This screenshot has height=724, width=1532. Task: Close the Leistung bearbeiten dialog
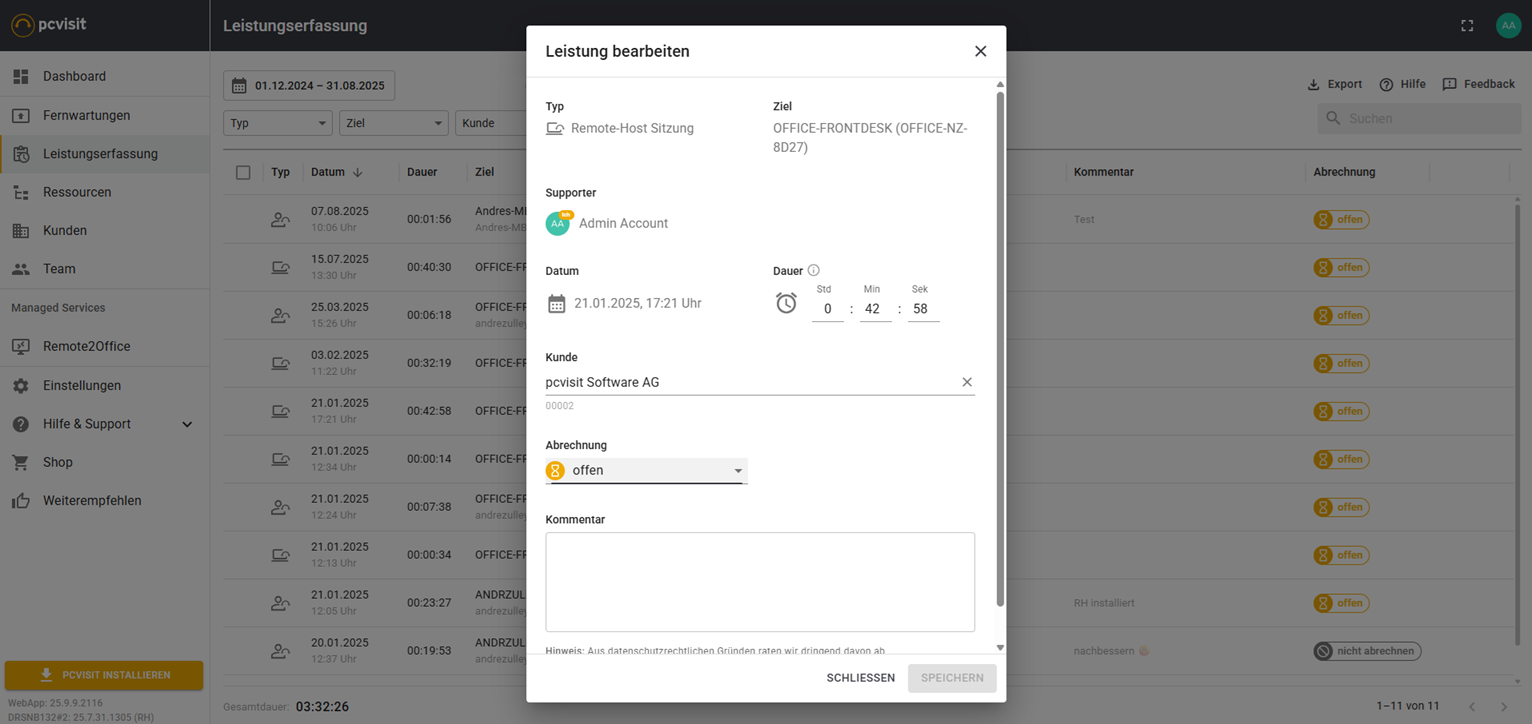click(980, 52)
